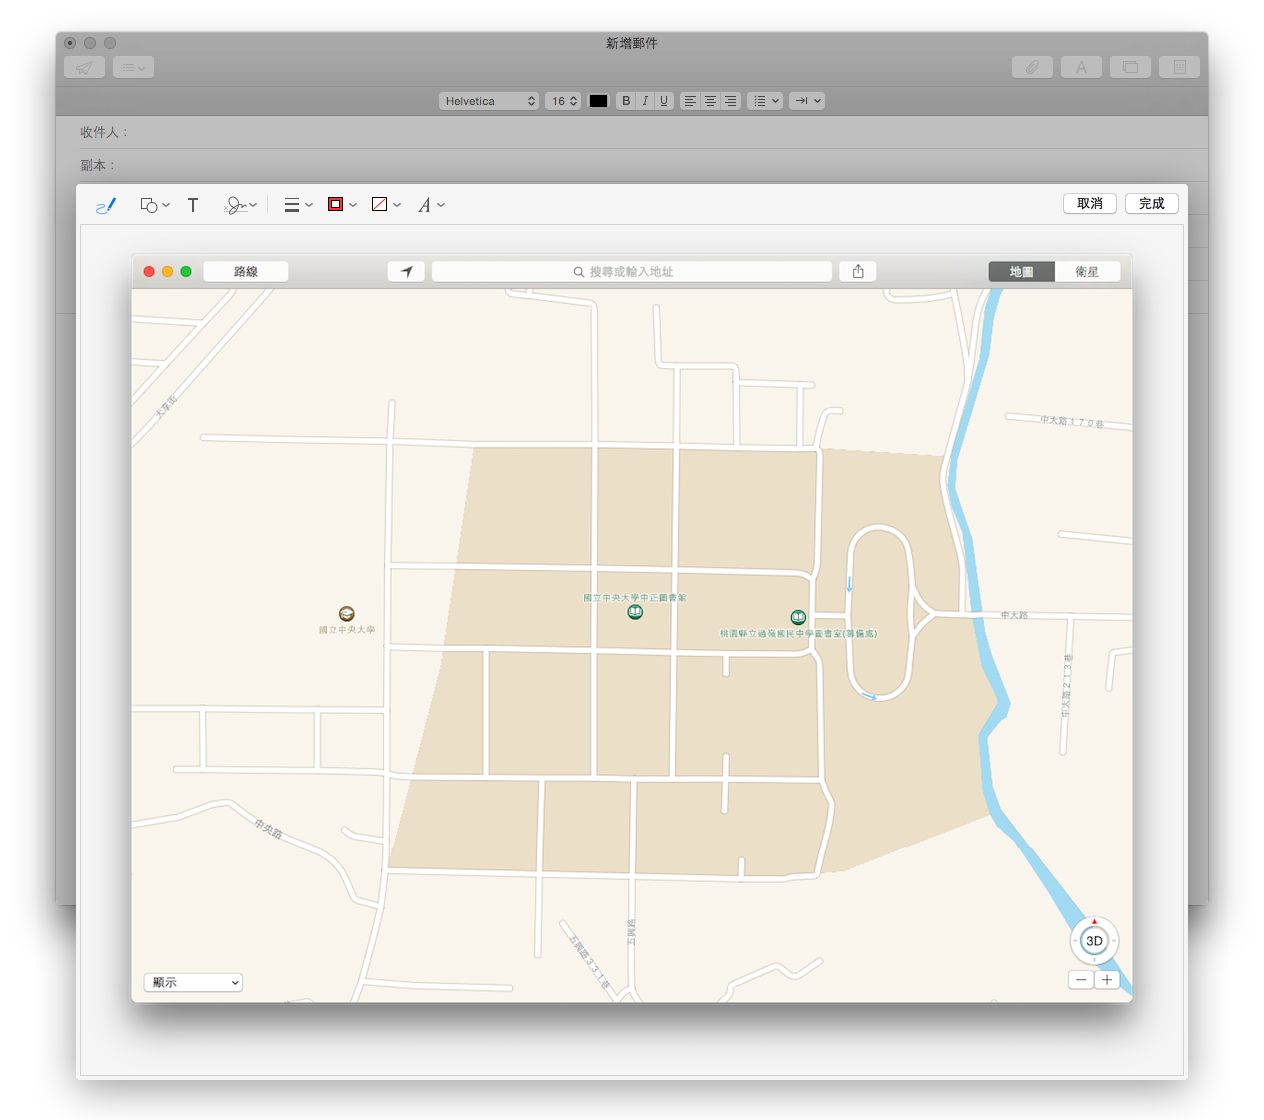1264x1120 pixels.
Task: Click the 取消 cancel button
Action: tap(1089, 203)
